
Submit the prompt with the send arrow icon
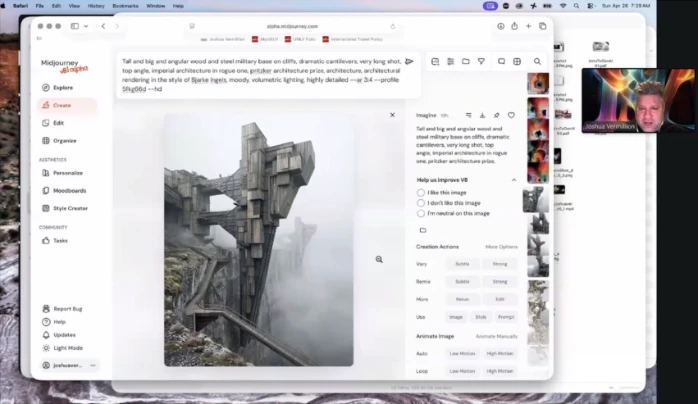(x=409, y=61)
